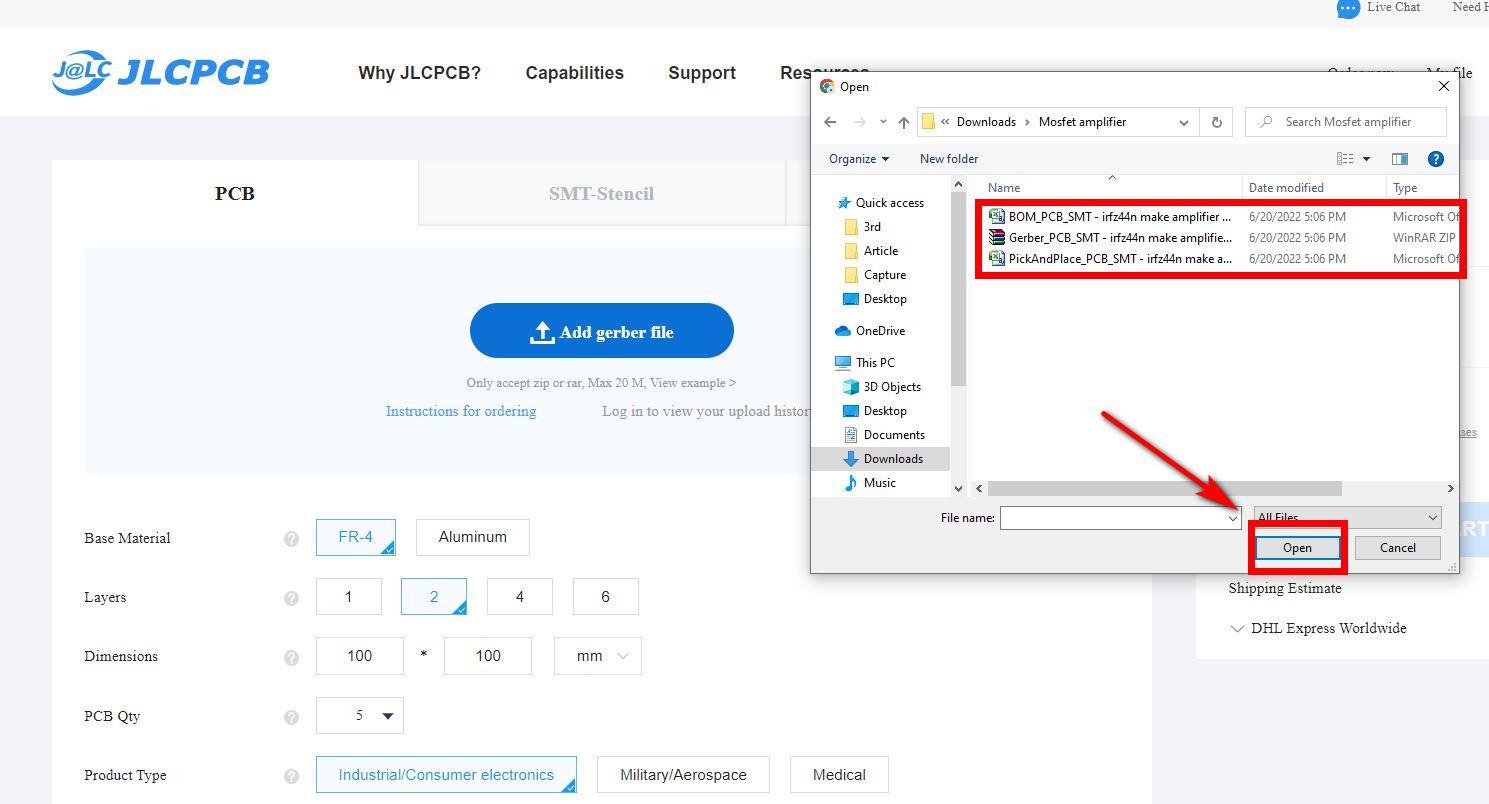Open the Live Chat bubble icon

(1348, 8)
